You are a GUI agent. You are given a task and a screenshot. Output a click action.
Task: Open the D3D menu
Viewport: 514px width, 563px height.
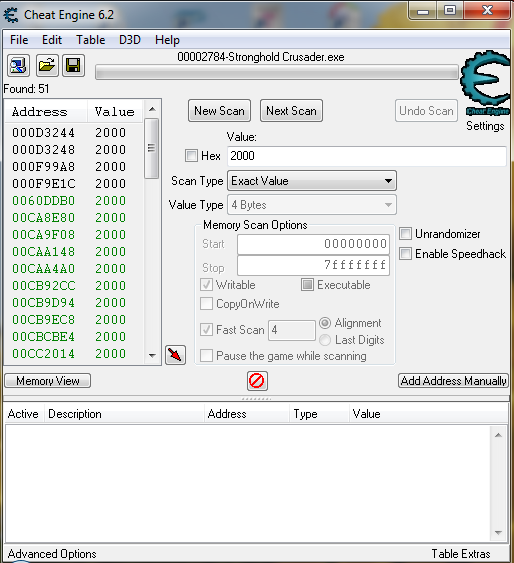point(130,40)
